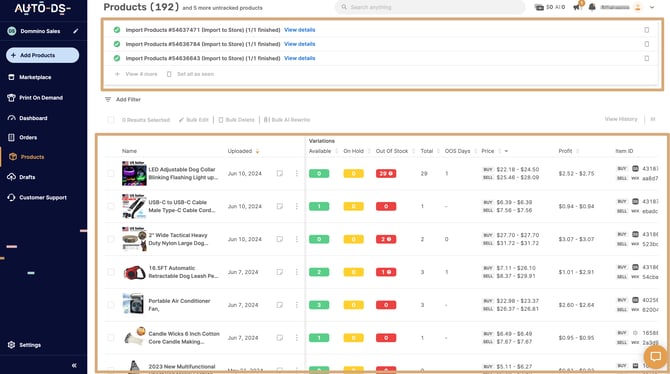Select Portable Air Conditioner Fan checkbox

(x=111, y=305)
